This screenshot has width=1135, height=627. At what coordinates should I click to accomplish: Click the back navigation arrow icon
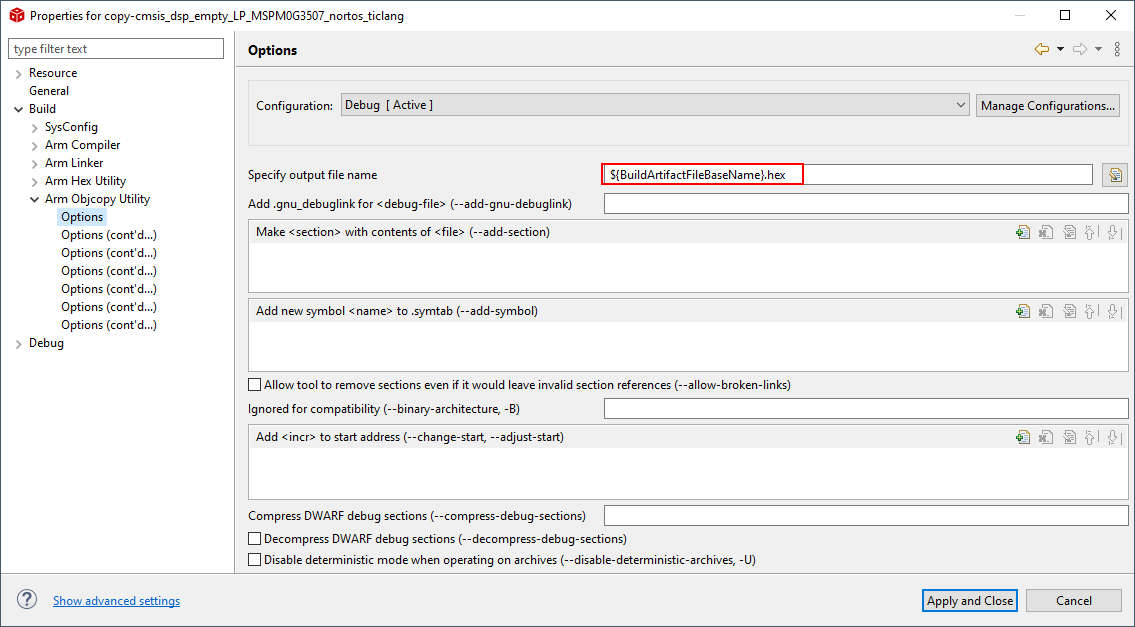(1042, 50)
